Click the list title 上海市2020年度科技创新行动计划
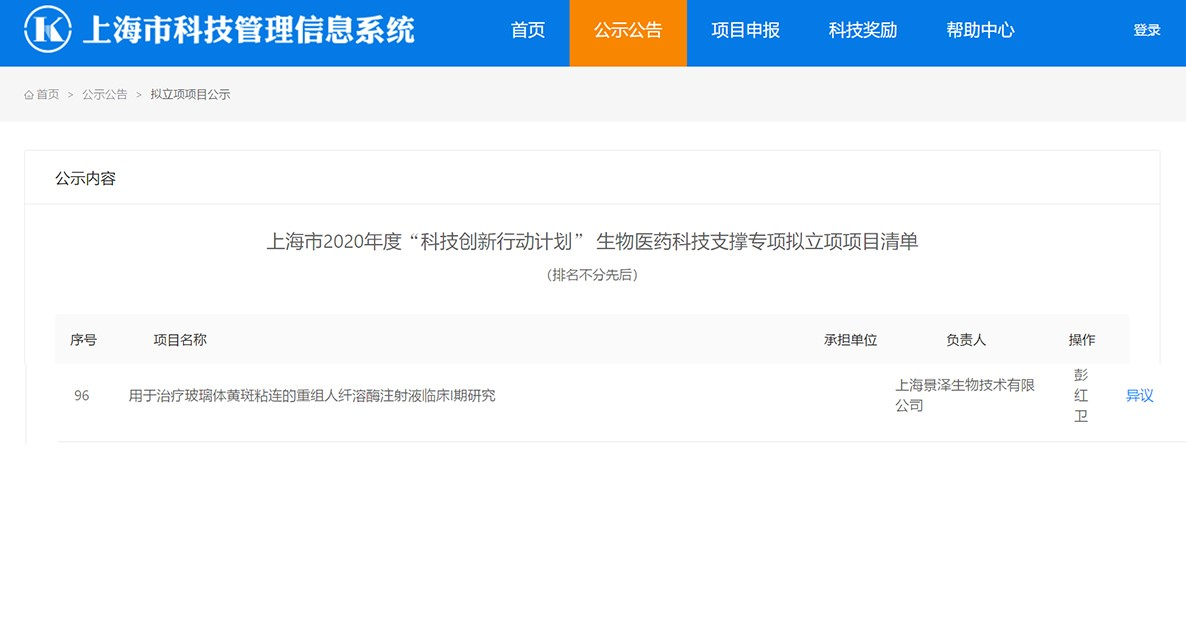 (x=592, y=242)
